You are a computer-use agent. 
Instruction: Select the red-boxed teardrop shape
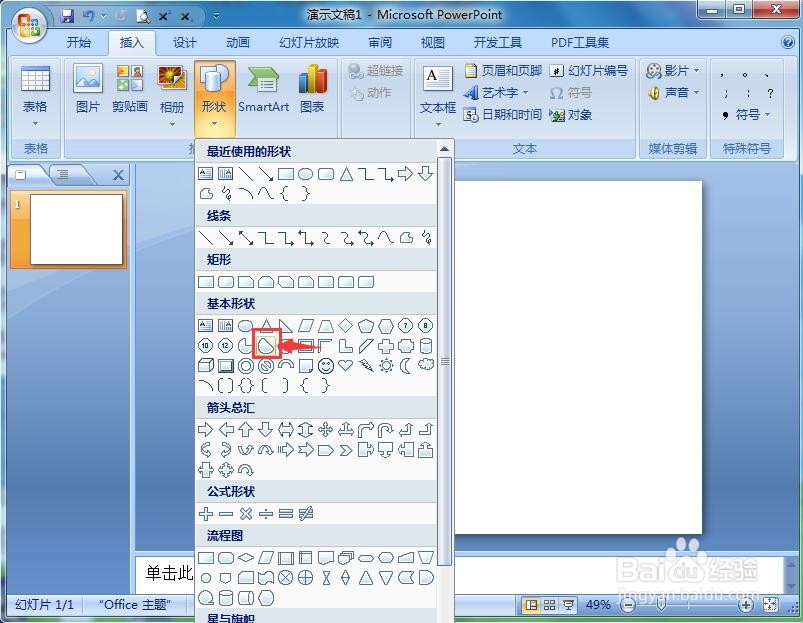click(x=267, y=345)
